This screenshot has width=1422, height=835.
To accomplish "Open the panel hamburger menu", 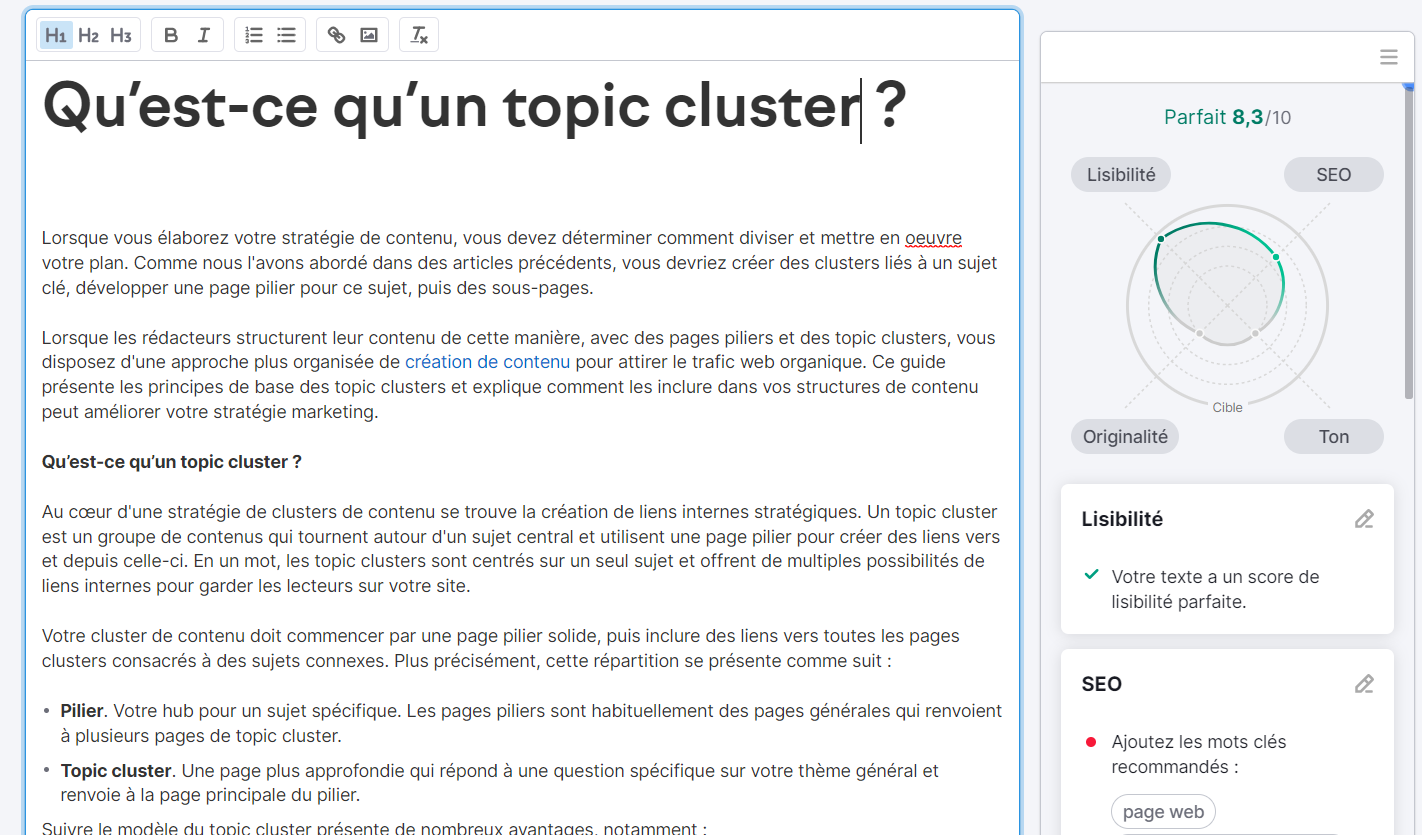I will (x=1388, y=57).
